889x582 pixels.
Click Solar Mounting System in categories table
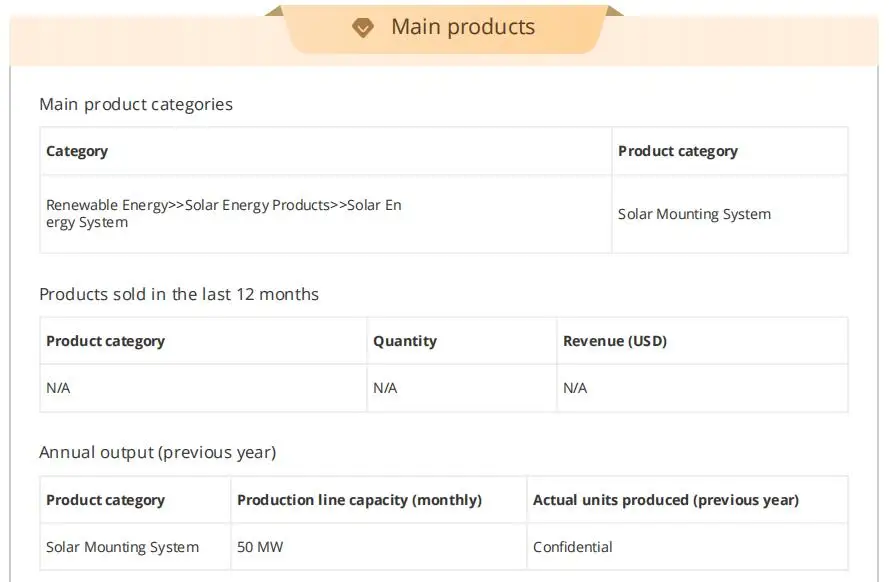pos(694,214)
